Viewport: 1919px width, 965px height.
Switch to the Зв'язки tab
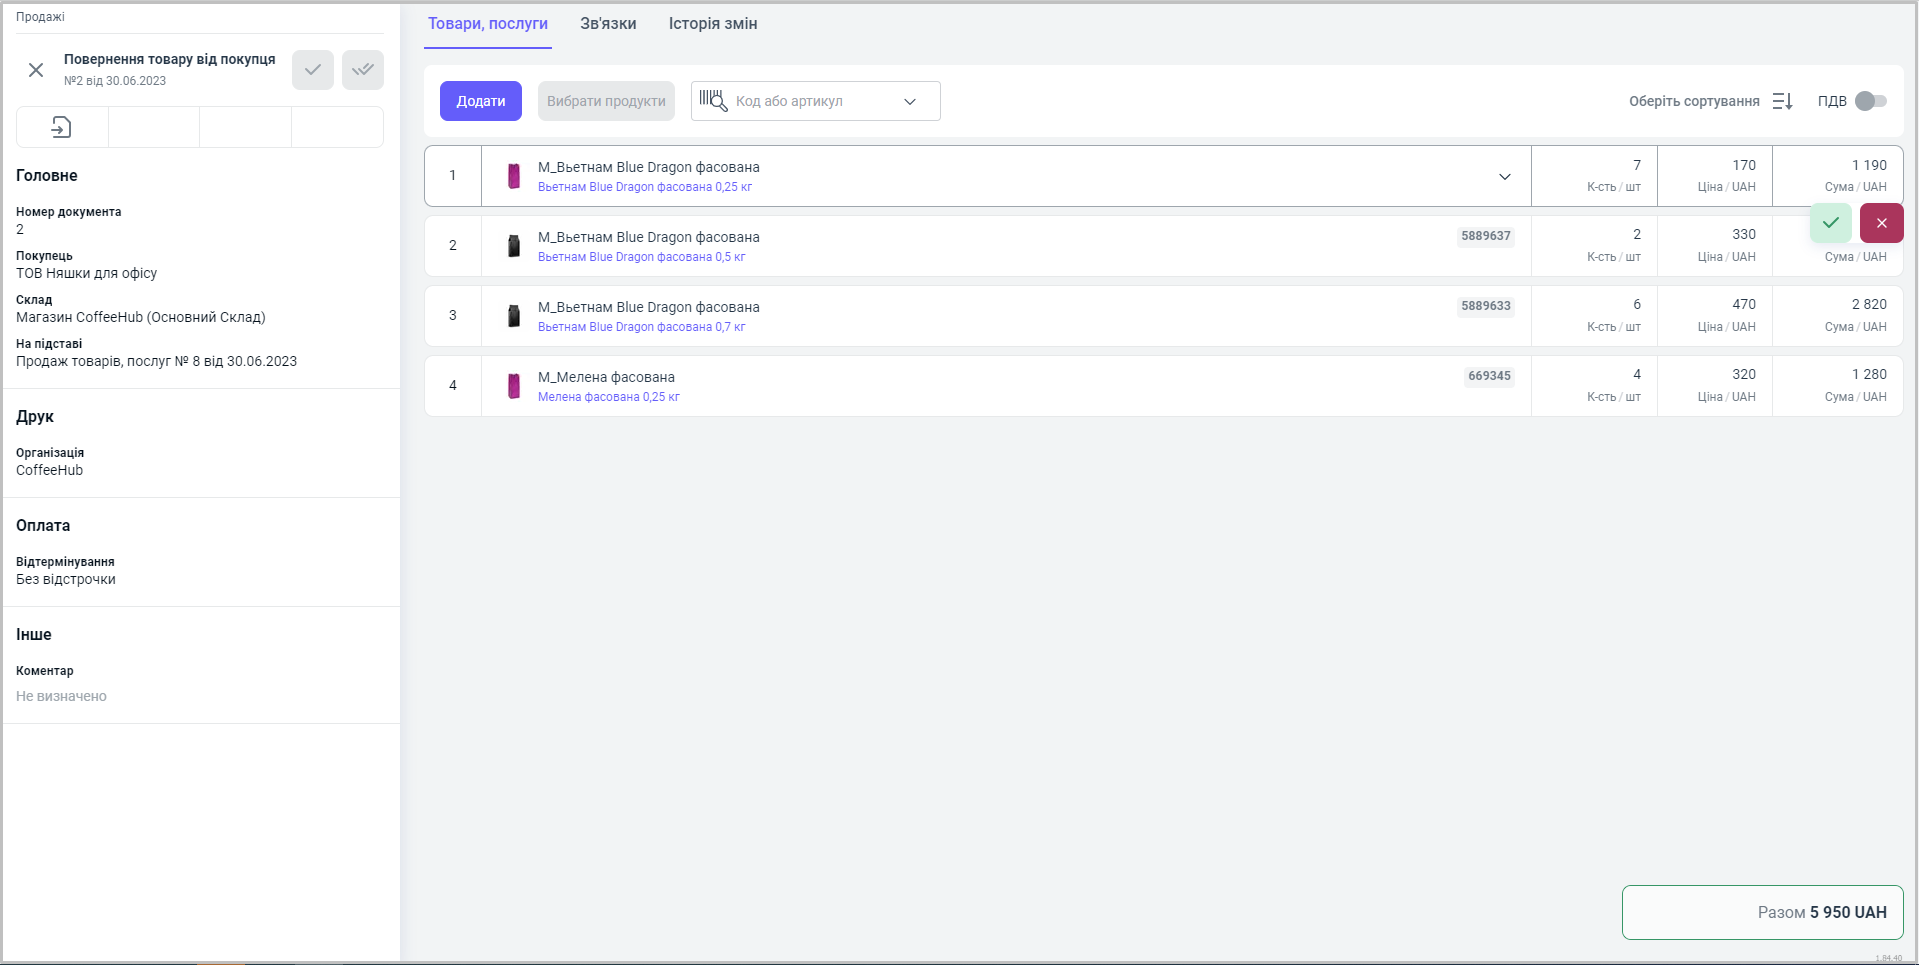coord(608,24)
